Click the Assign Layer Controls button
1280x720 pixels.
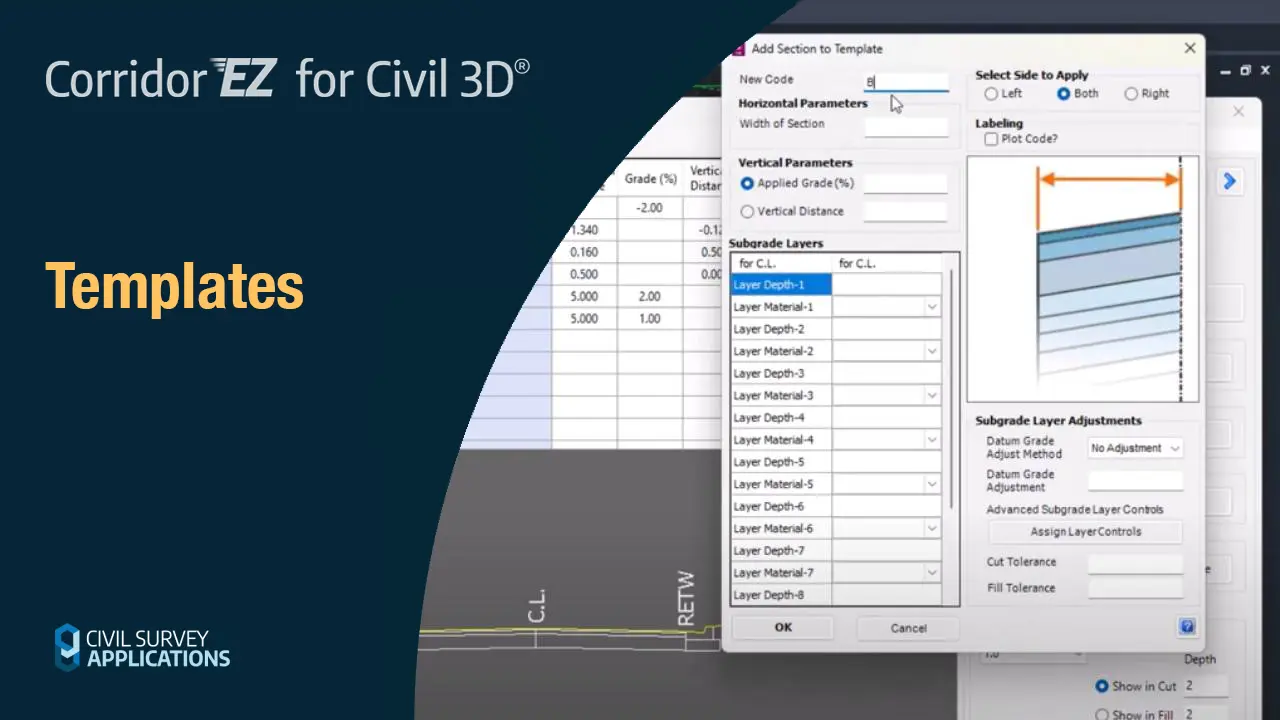(1085, 532)
